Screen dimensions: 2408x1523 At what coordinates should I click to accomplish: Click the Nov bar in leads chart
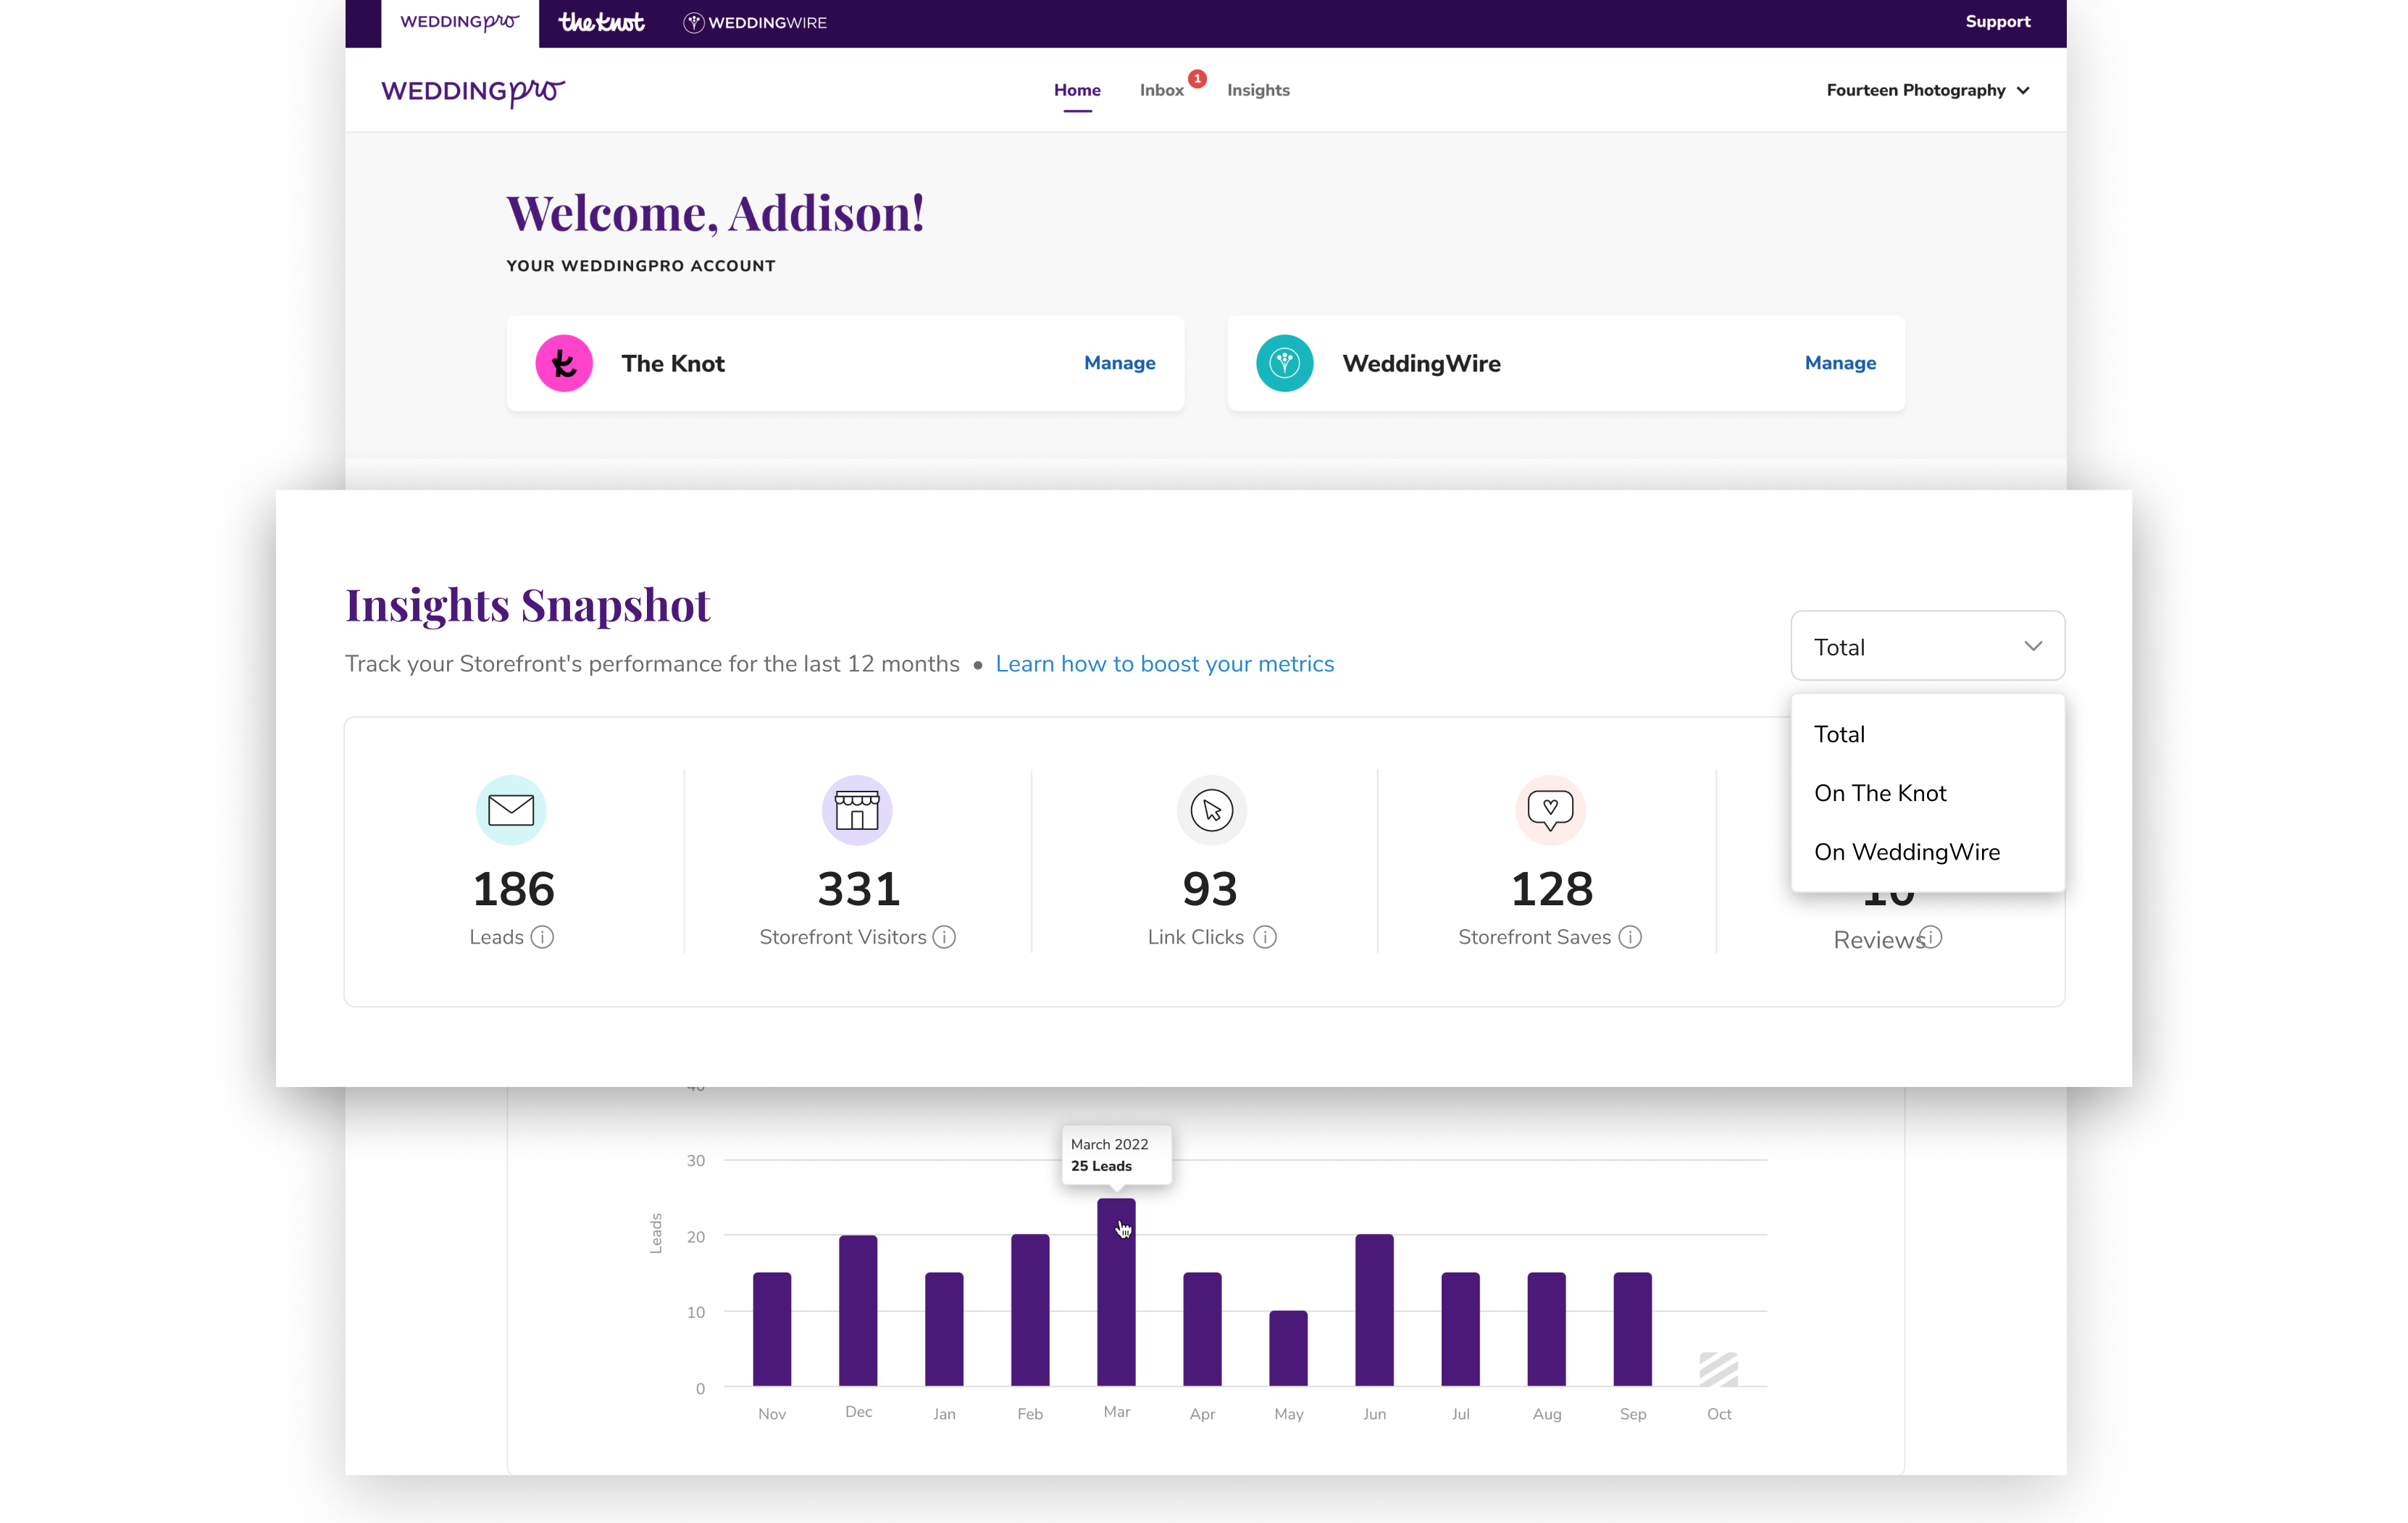coord(772,1329)
